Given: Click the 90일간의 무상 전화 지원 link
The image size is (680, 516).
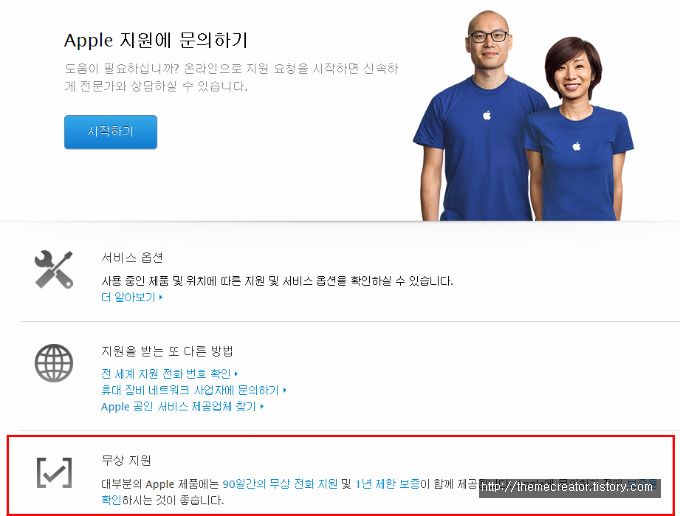Looking at the screenshot, I should 280,484.
